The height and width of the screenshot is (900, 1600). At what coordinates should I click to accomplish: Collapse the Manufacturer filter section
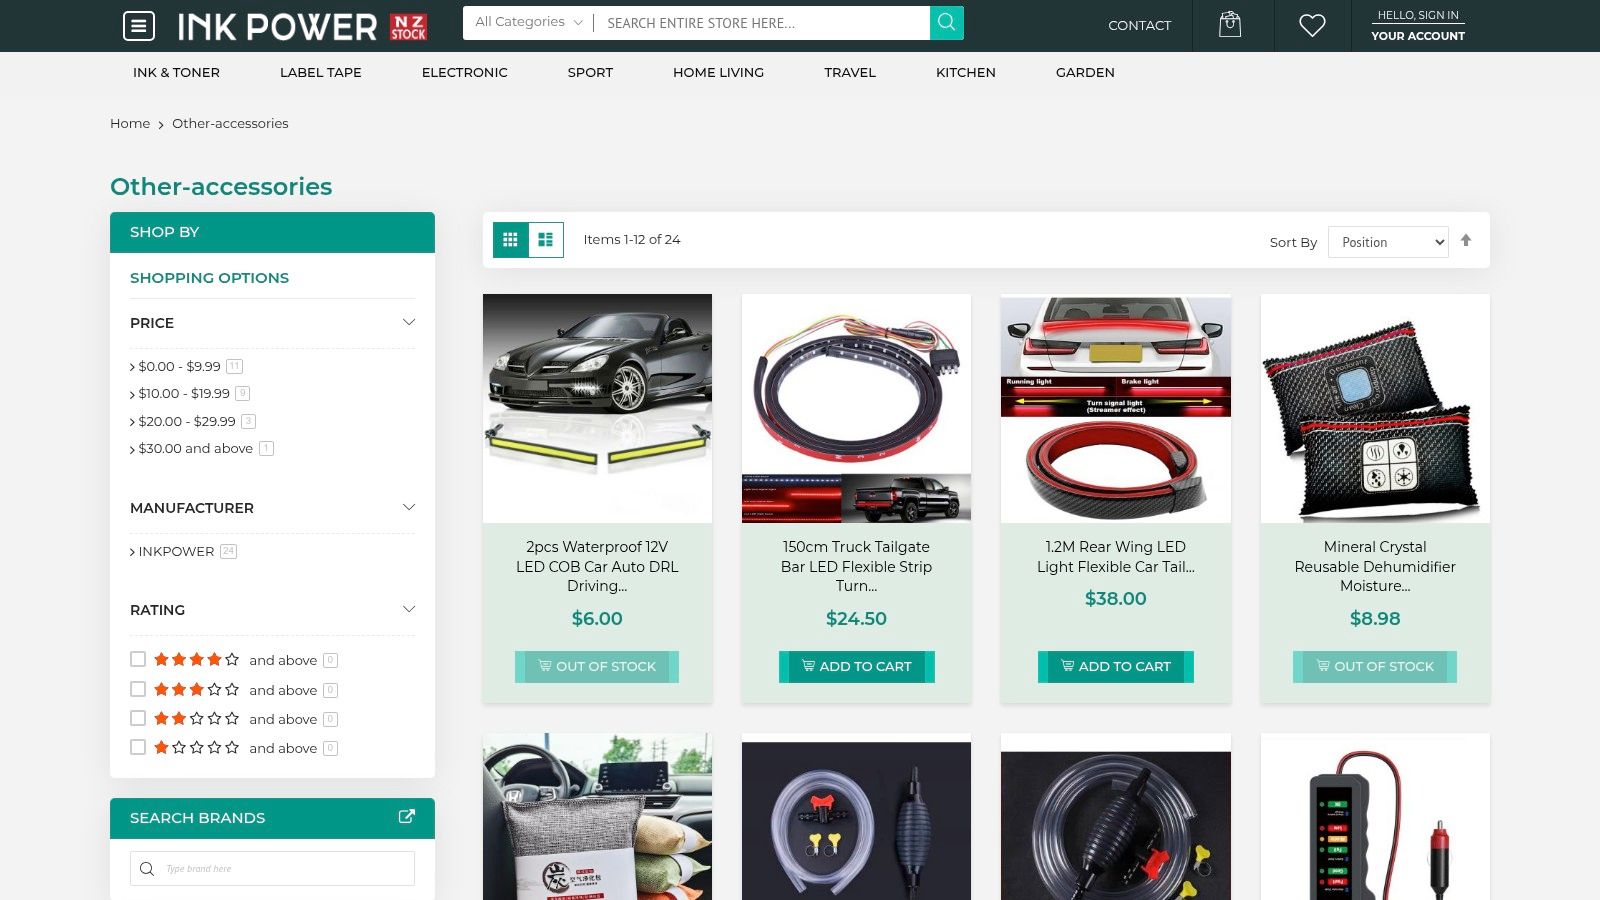(408, 507)
